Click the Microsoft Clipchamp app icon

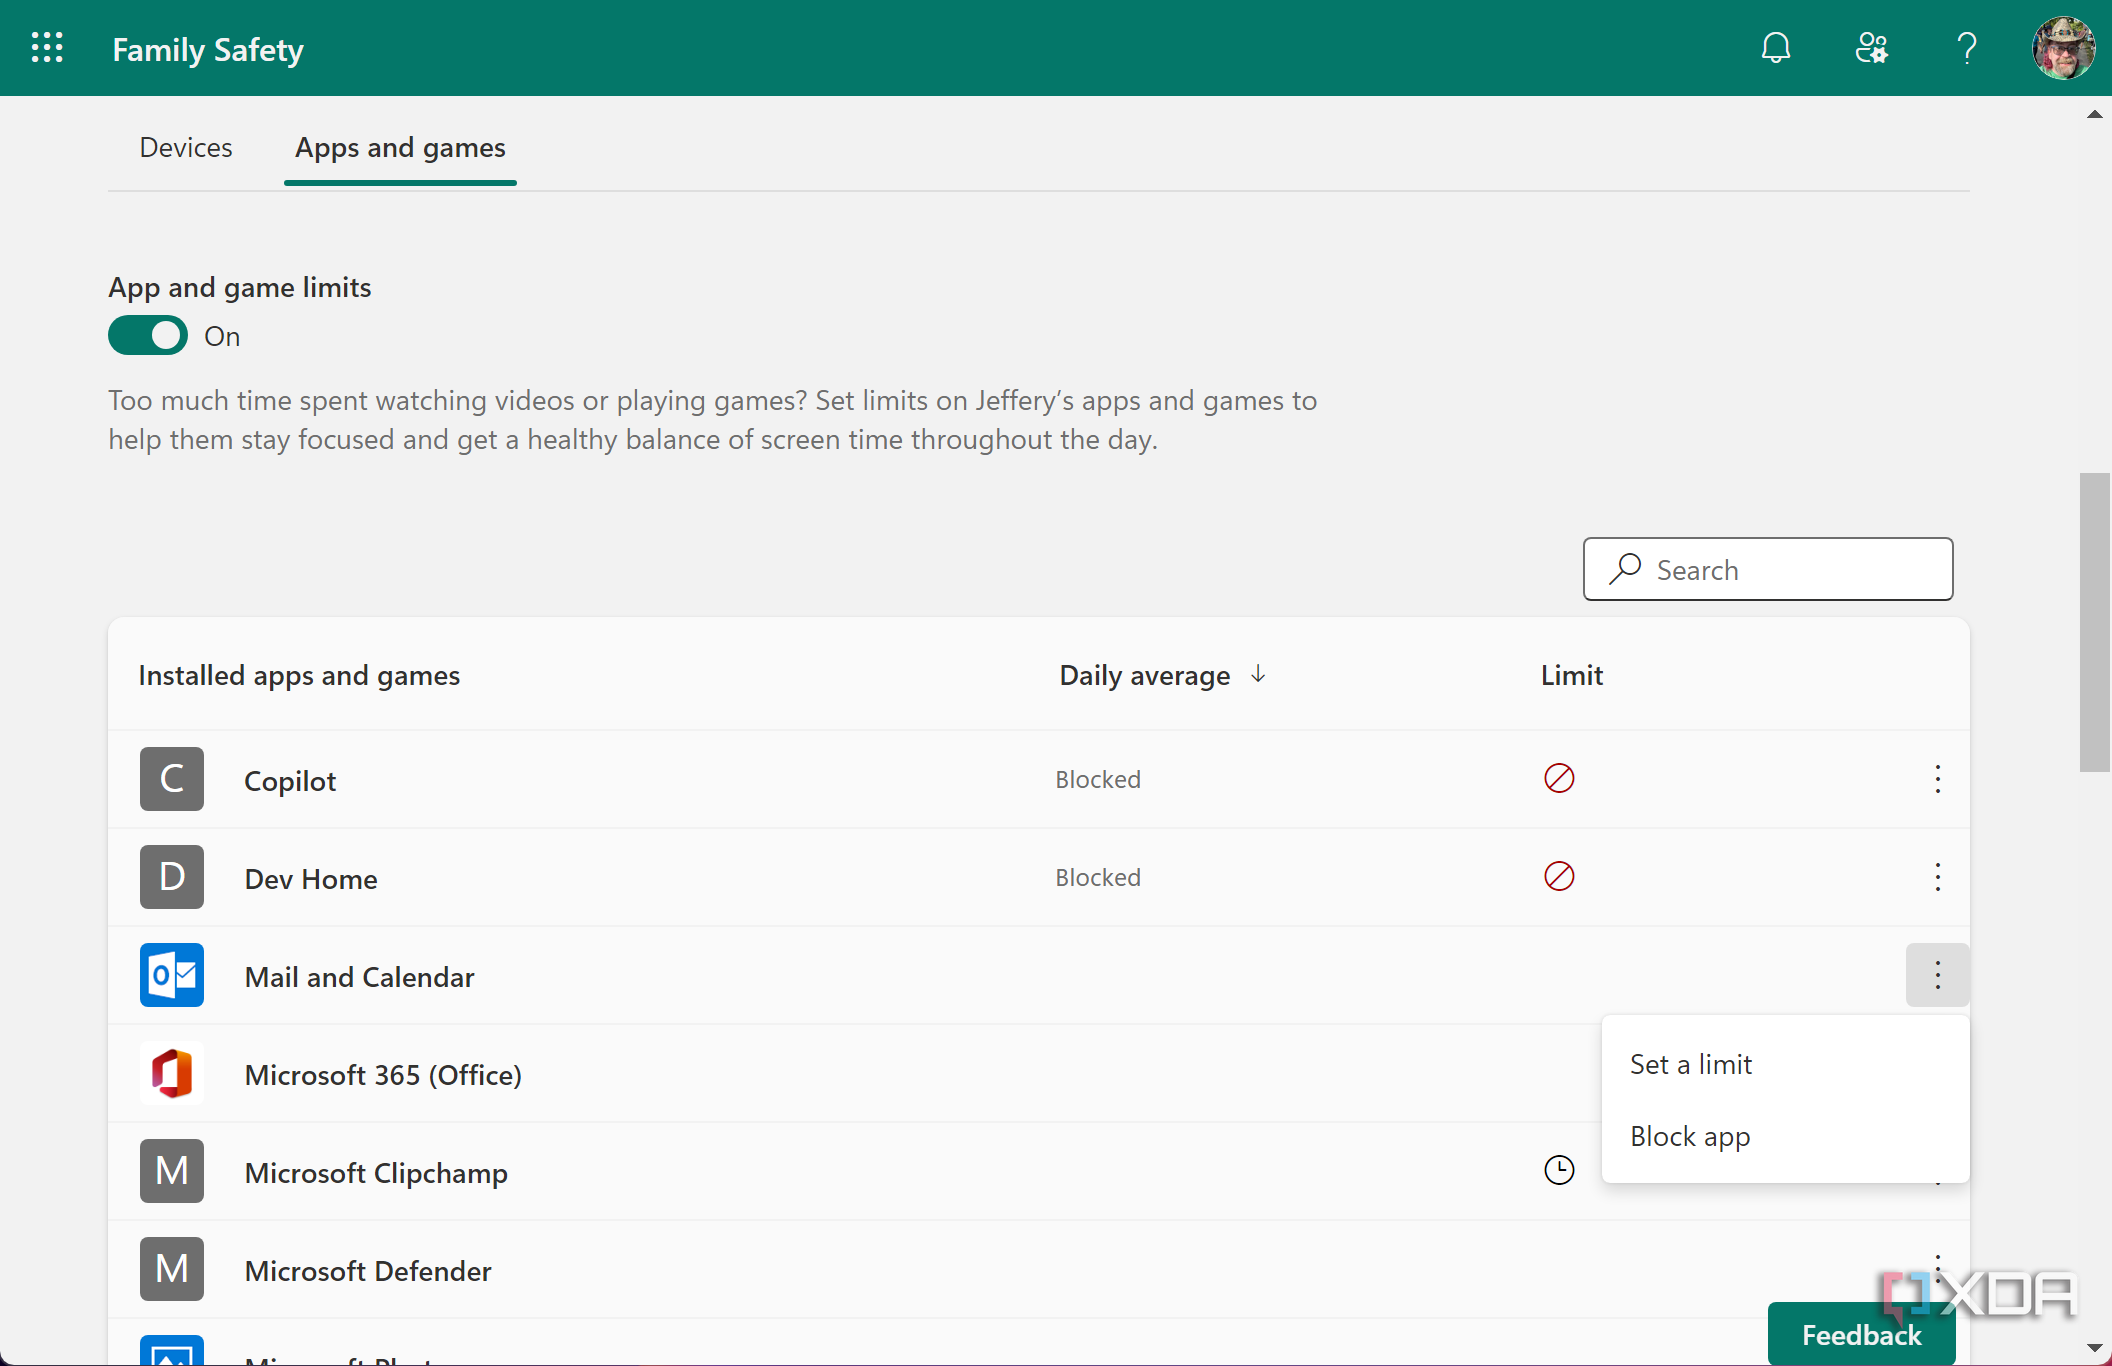coord(172,1171)
